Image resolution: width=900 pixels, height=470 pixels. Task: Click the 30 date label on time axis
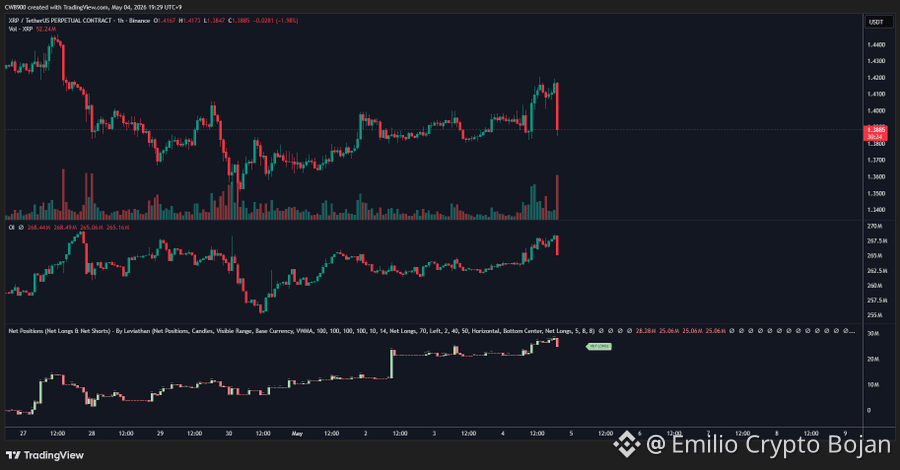(x=228, y=434)
